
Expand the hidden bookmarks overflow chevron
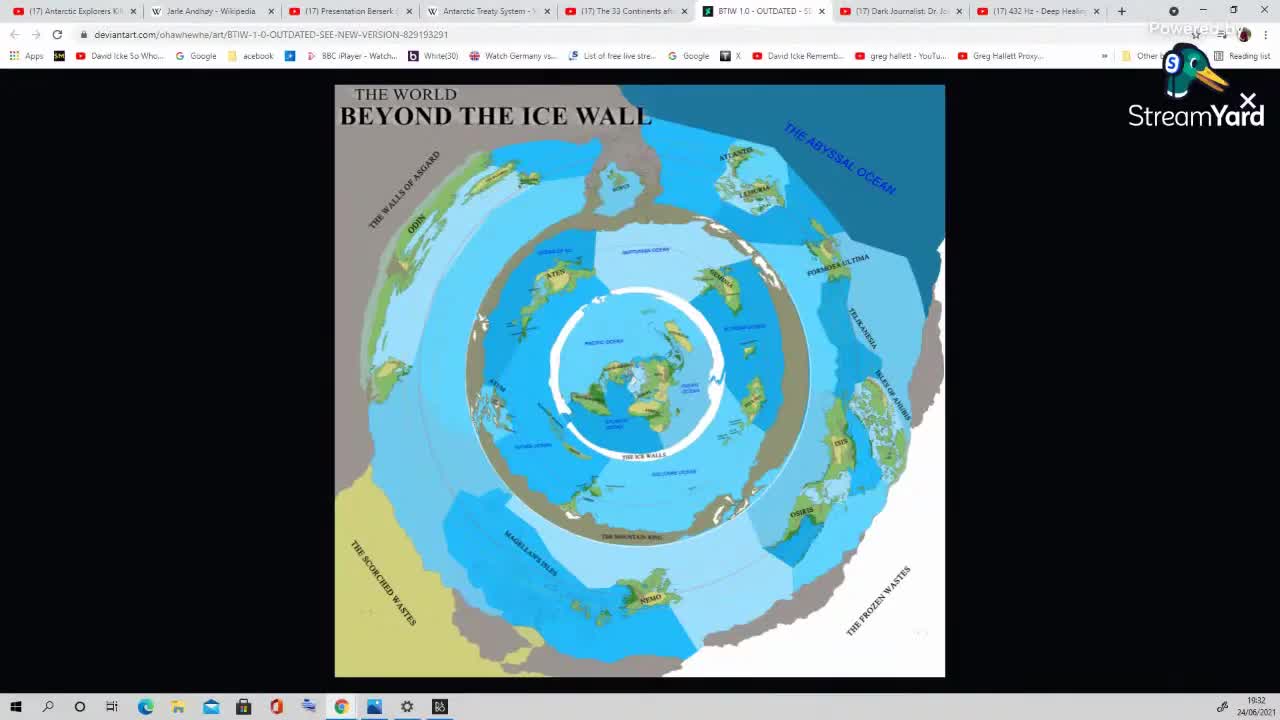pos(1104,56)
